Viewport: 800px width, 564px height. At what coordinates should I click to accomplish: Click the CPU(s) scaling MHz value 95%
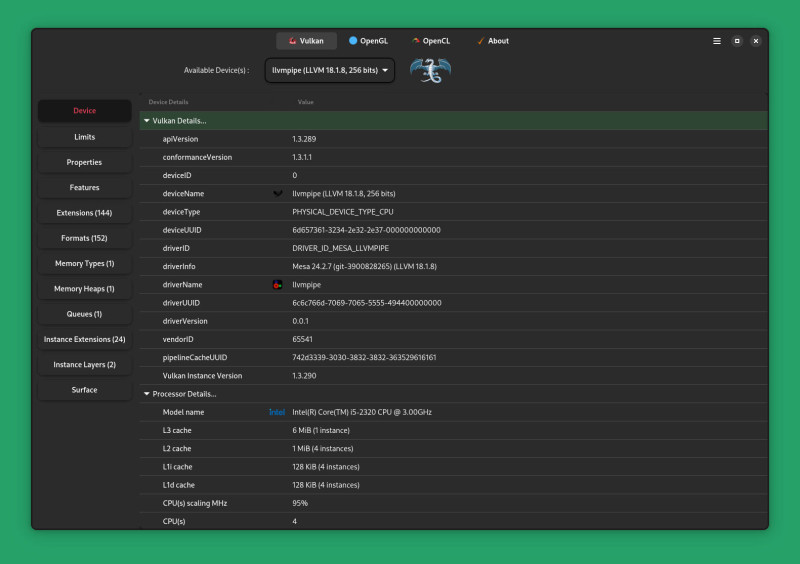300,503
